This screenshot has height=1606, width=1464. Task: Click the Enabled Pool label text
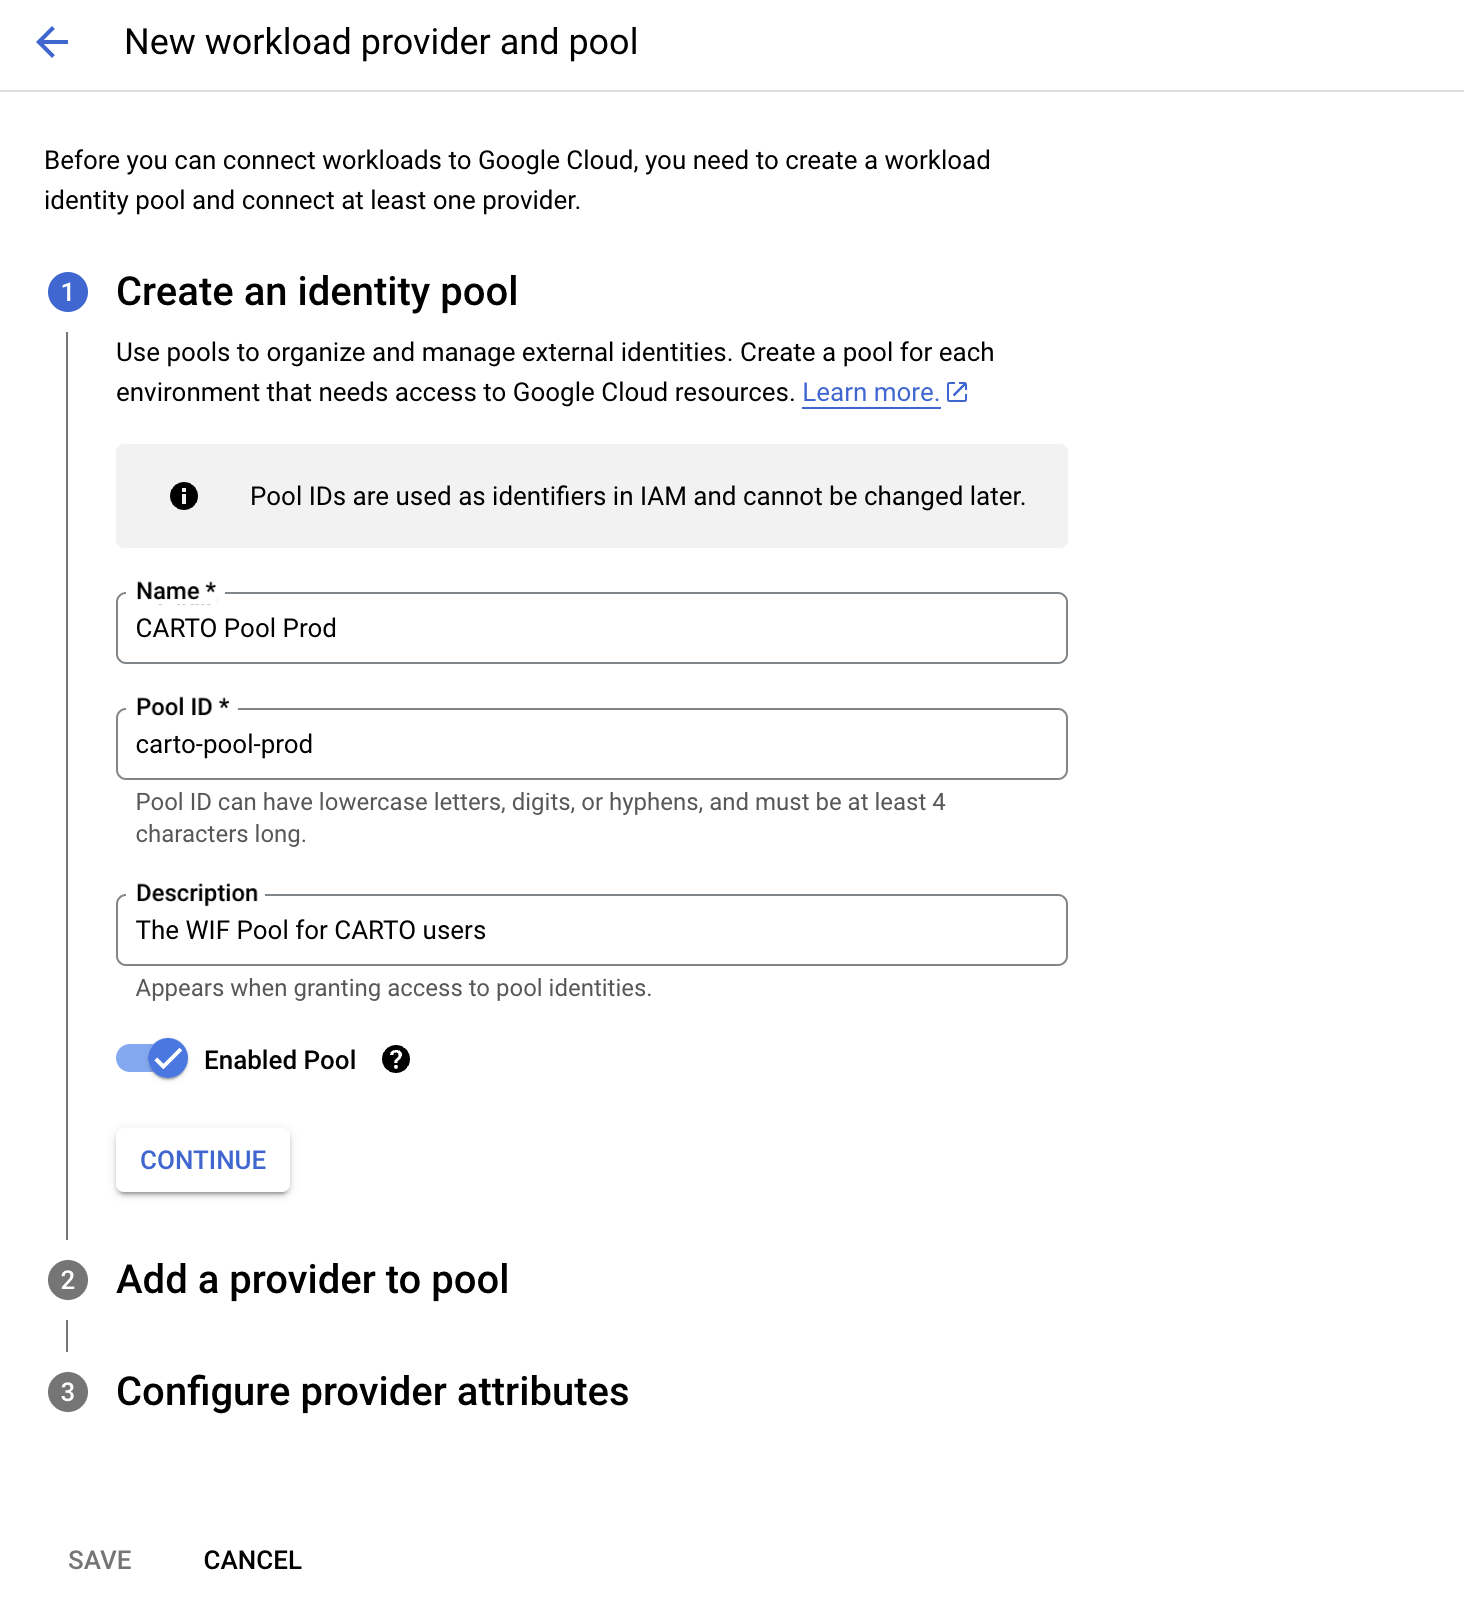point(280,1060)
